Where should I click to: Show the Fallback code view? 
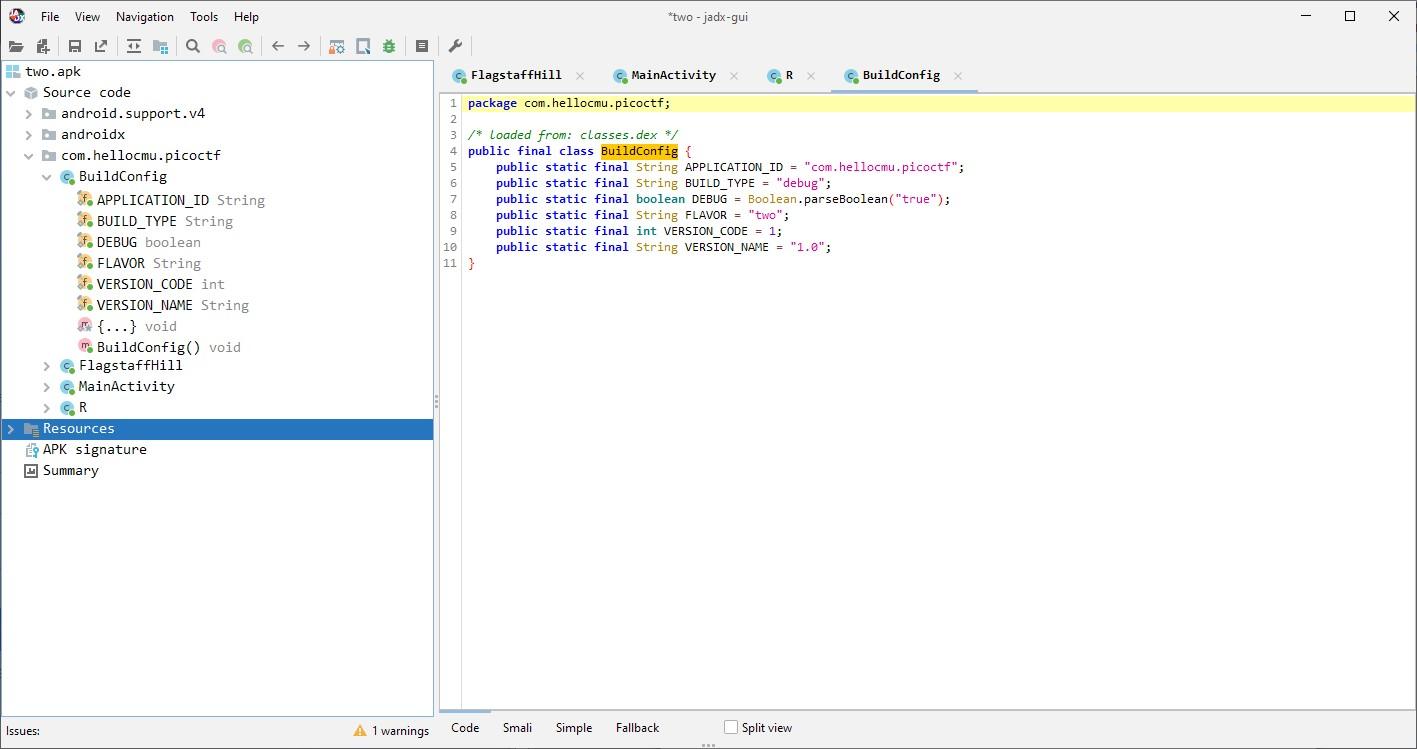(637, 728)
